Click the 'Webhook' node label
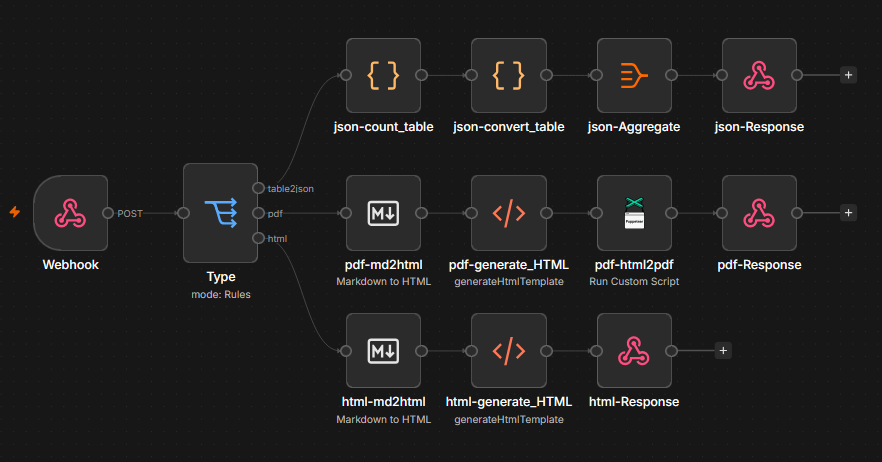Image resolution: width=882 pixels, height=462 pixels. click(70, 264)
